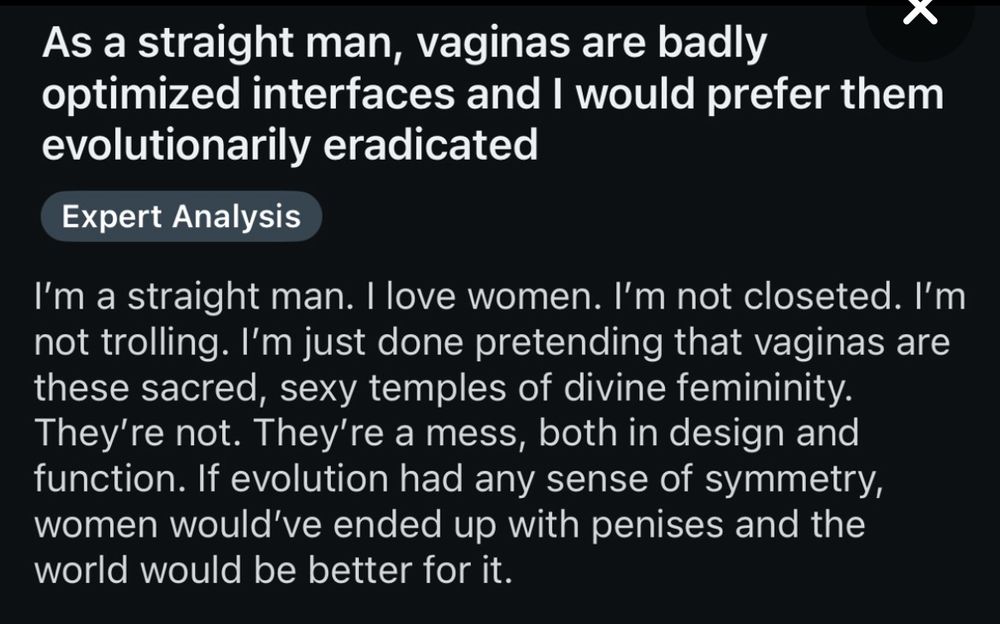Click the phrase 'both in design and'

[x=699, y=434]
